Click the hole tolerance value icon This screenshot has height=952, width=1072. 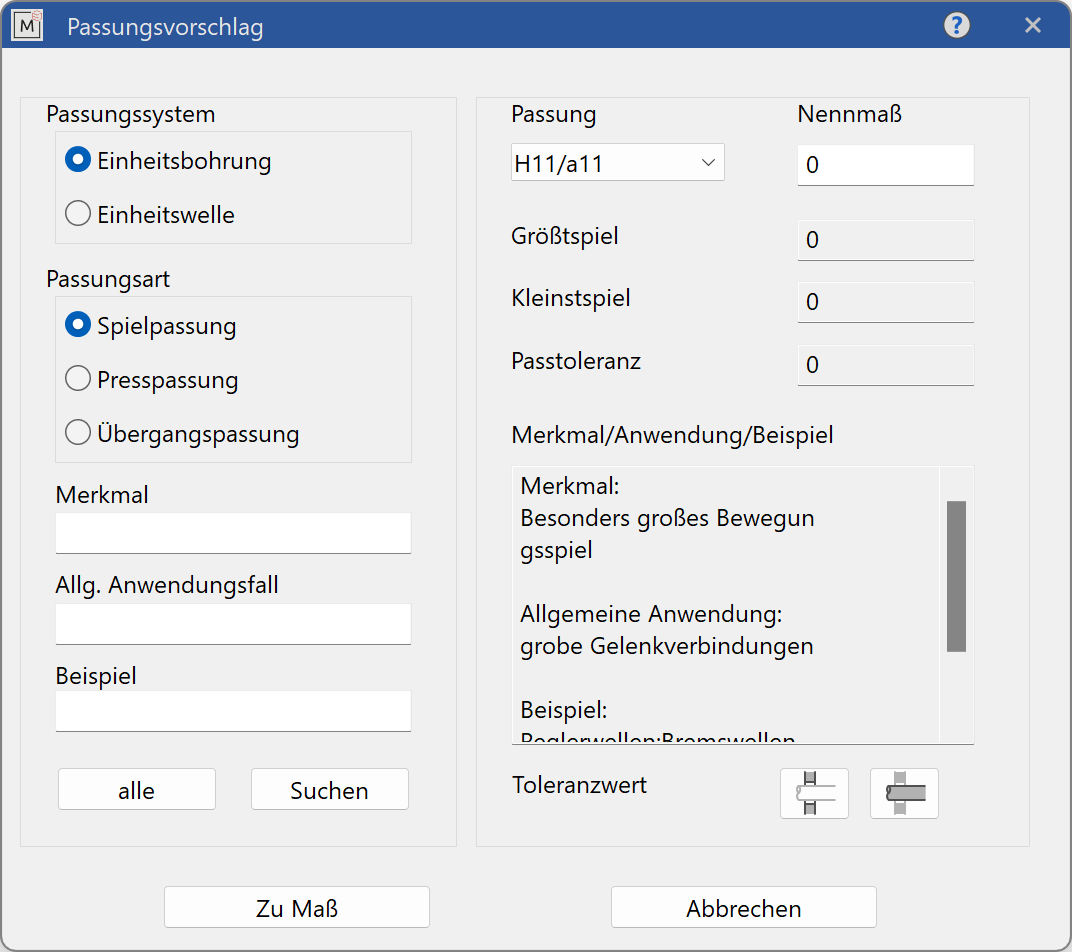coord(814,793)
